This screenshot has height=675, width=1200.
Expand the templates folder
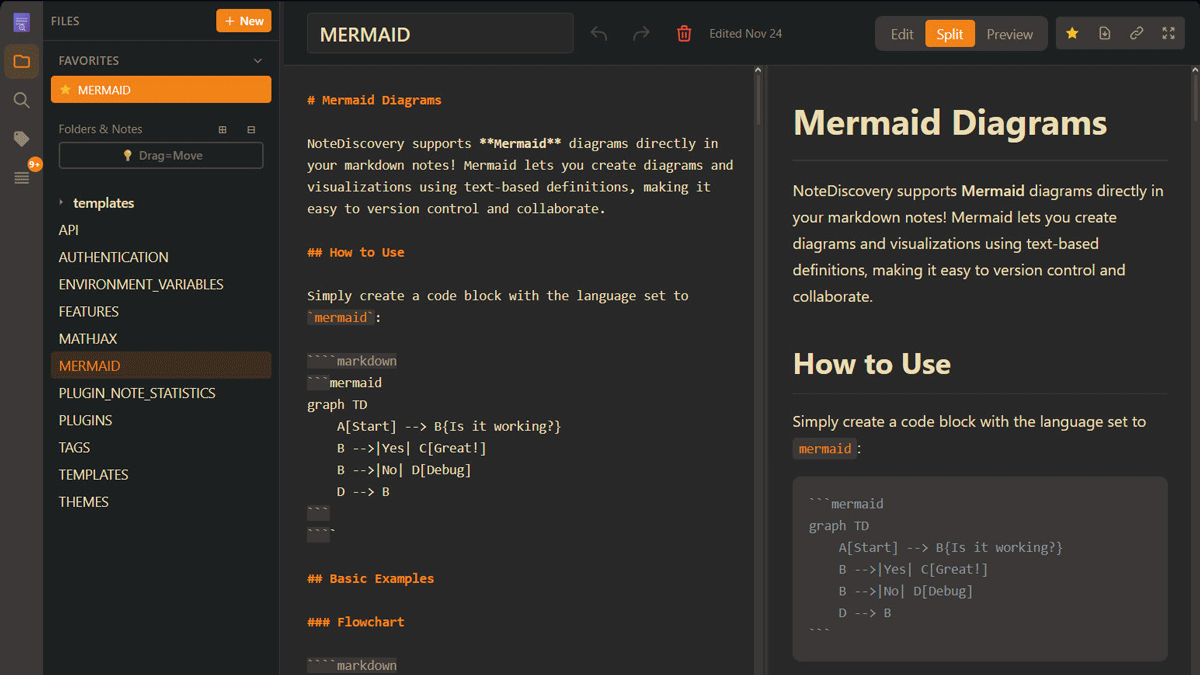pos(62,203)
